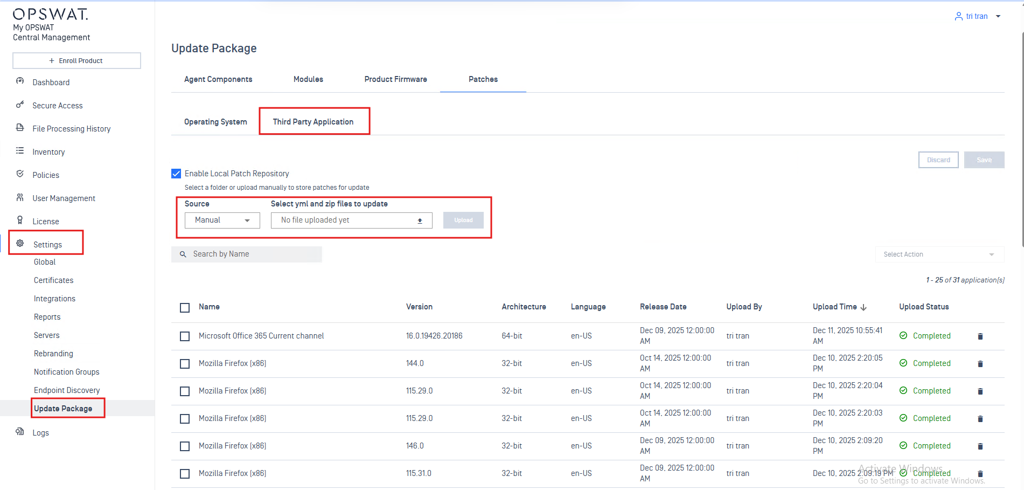1024x490 pixels.
Task: Click the No file uploaded yet field
Action: [x=351, y=221]
